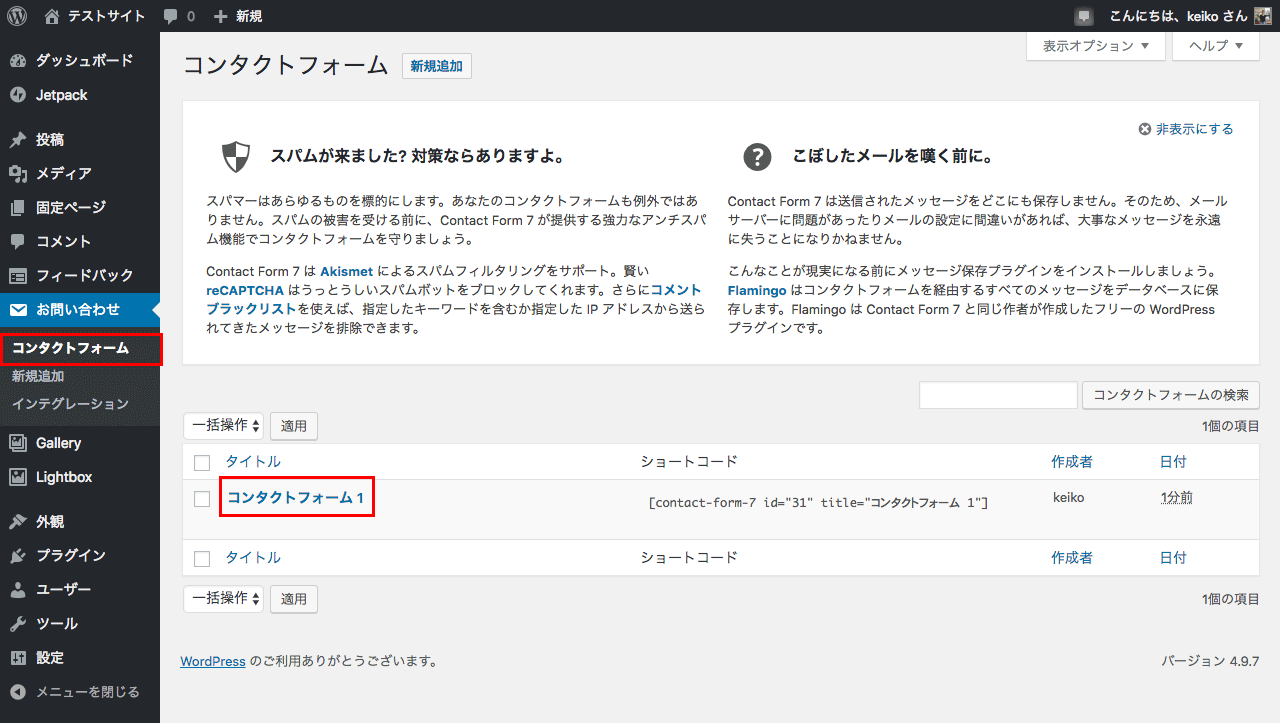This screenshot has width=1280, height=723.
Task: Click the バージョン 4.9.7 footer text
Action: (x=1210, y=661)
